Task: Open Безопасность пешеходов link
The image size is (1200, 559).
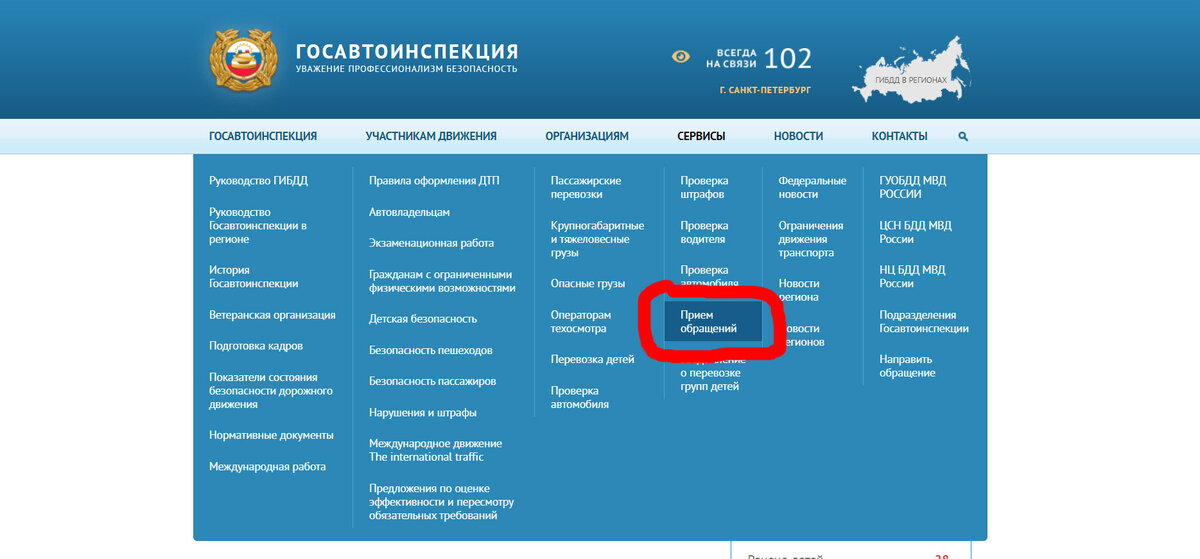Action: click(x=431, y=350)
